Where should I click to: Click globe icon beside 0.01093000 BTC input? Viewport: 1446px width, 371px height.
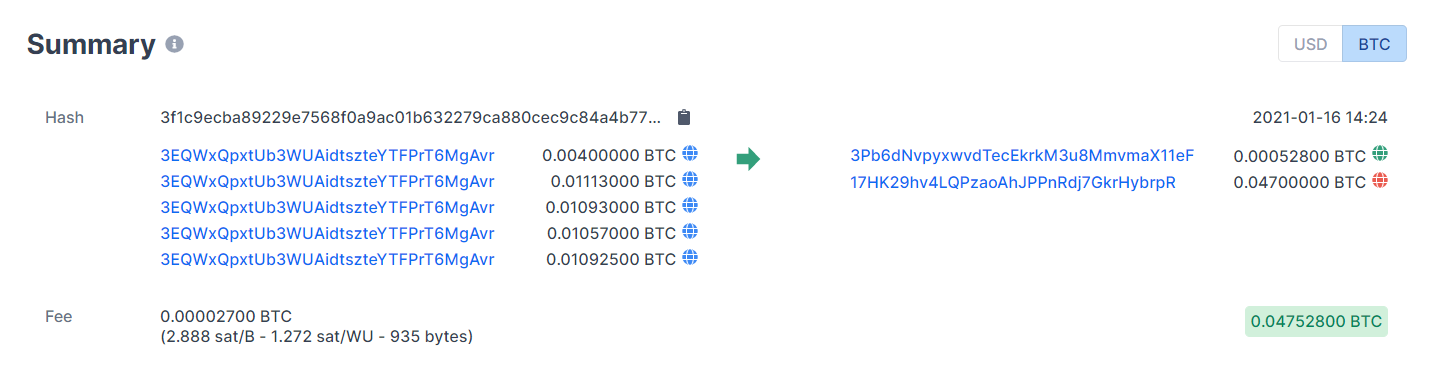(x=689, y=206)
